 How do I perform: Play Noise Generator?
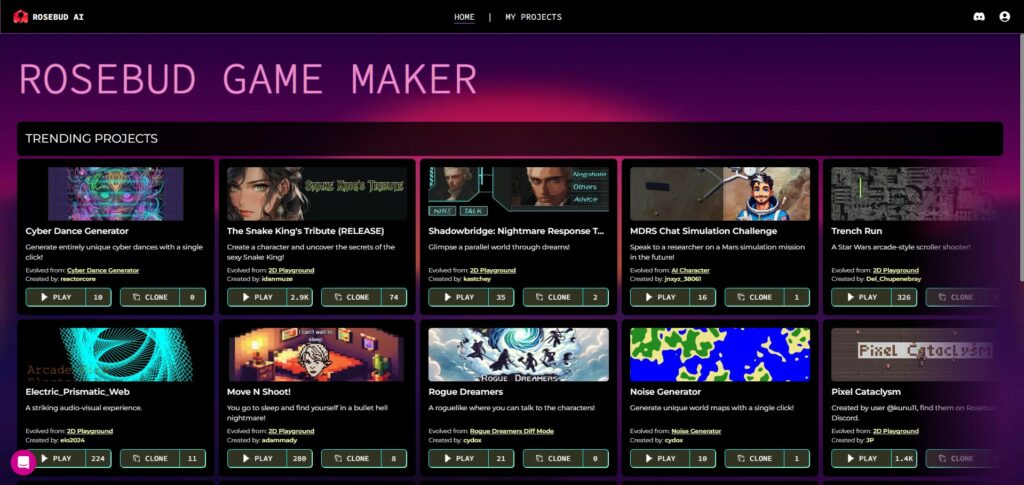660,458
